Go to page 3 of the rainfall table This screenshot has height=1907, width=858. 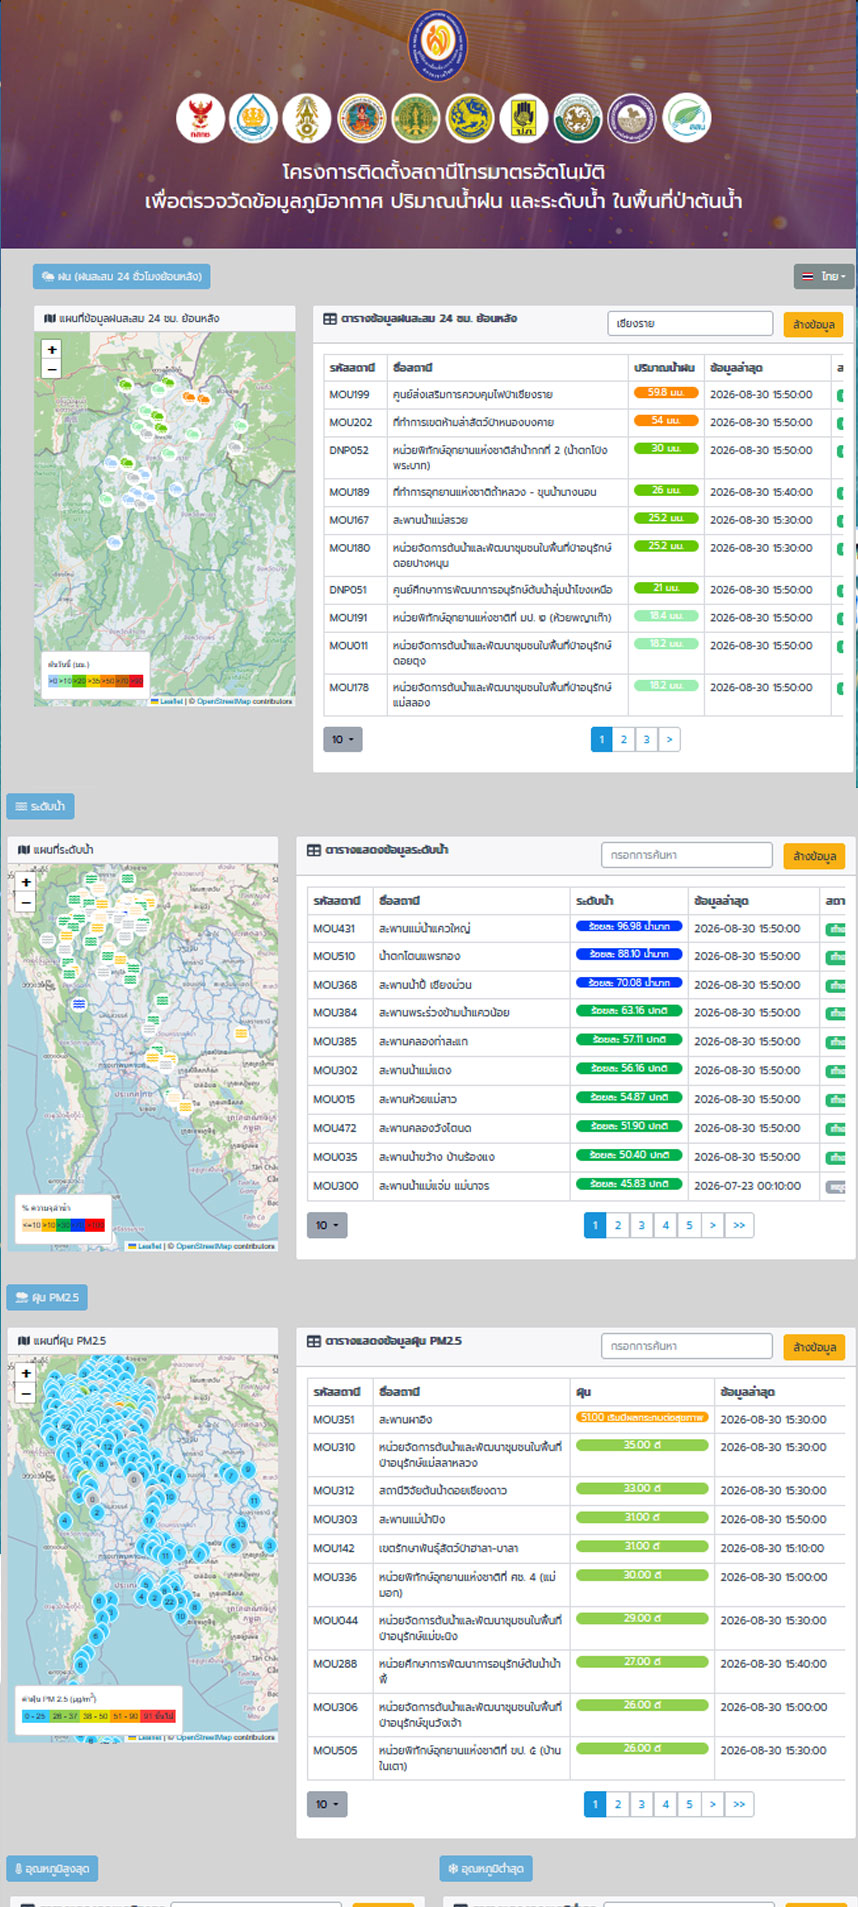pyautogui.click(x=646, y=740)
